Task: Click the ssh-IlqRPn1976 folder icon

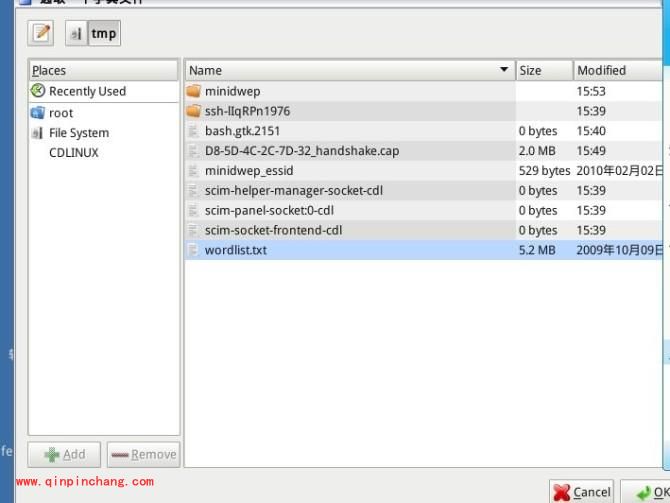Action: tap(194, 111)
